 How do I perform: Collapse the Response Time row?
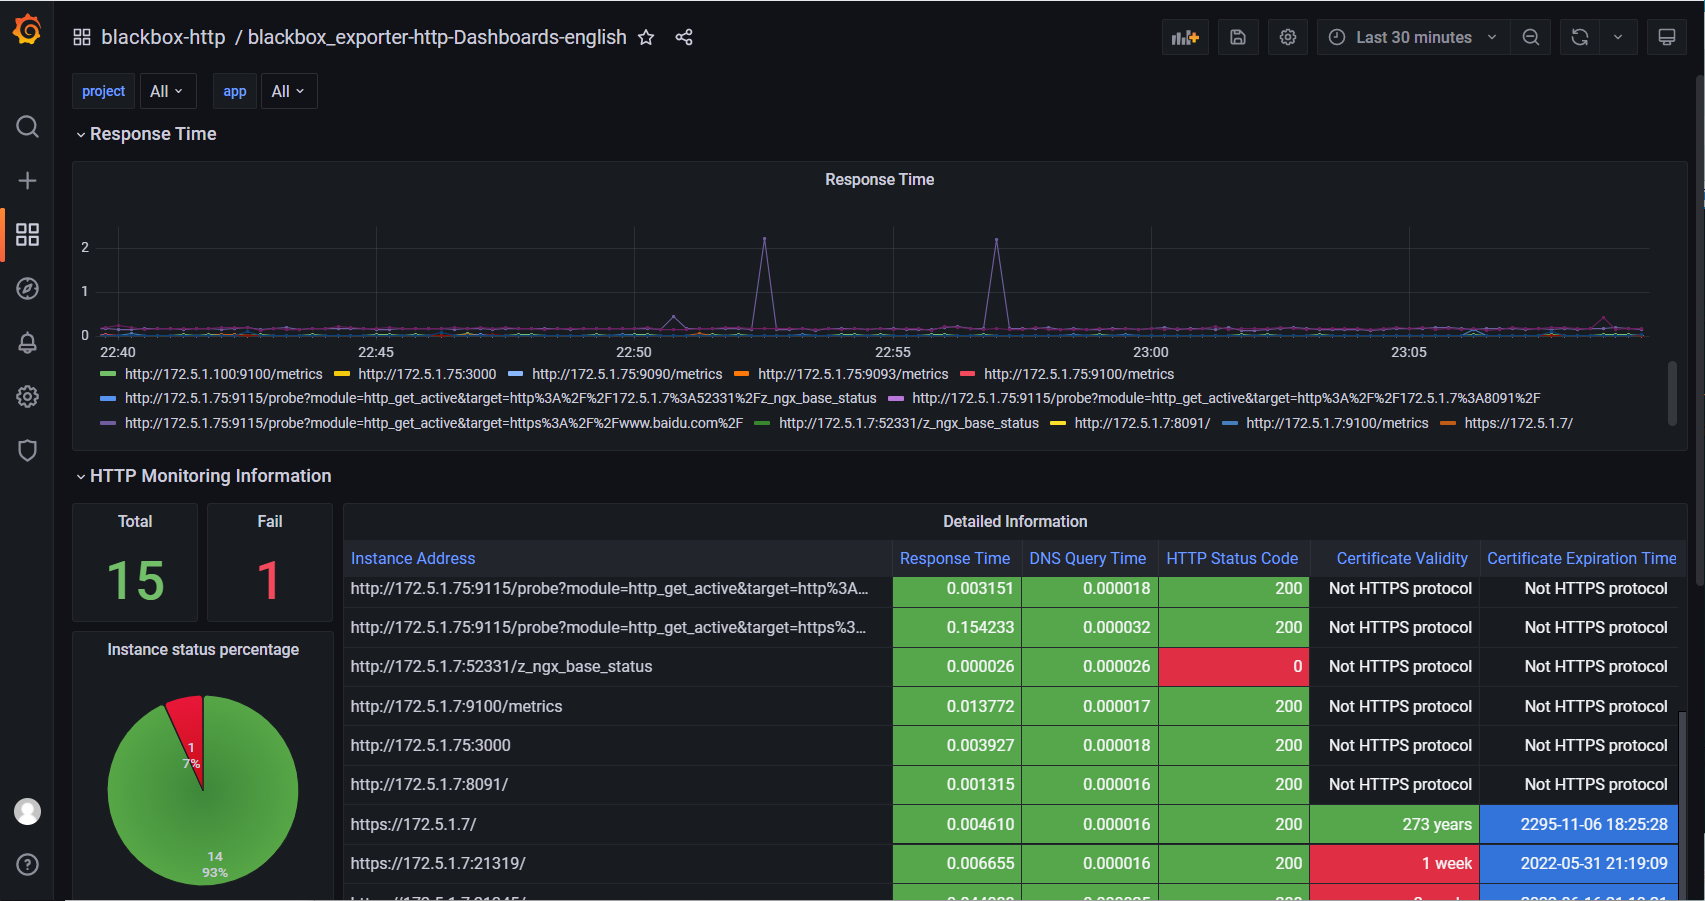[x=152, y=134]
